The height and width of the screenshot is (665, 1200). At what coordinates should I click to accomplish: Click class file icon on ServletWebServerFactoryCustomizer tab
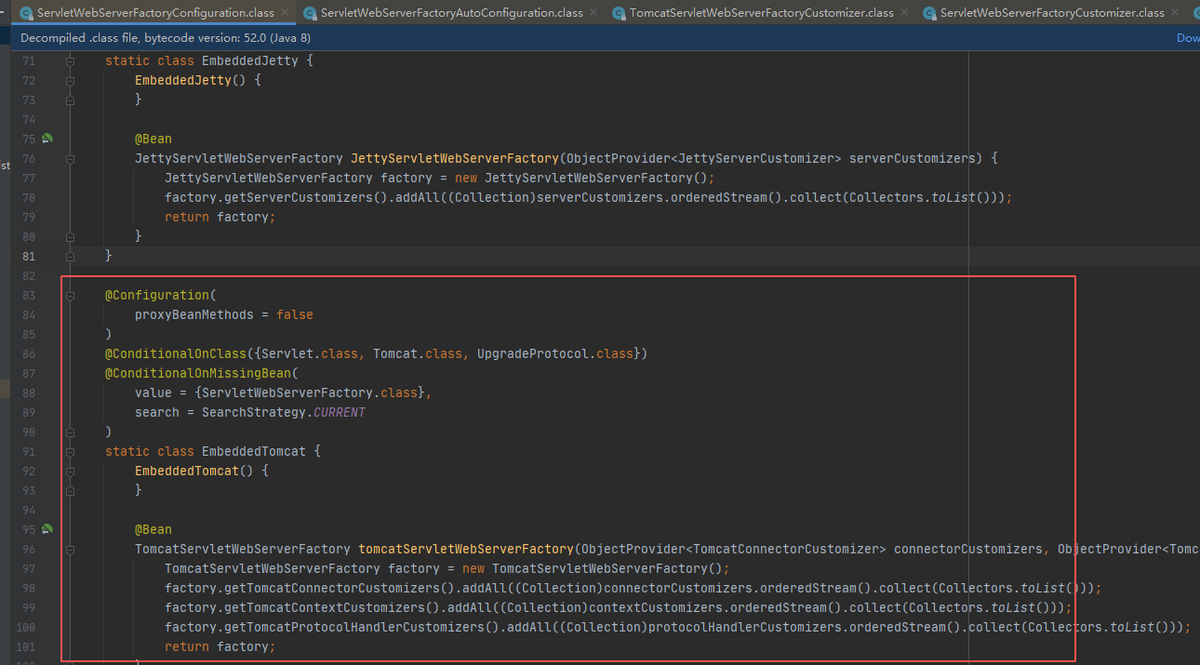930,13
